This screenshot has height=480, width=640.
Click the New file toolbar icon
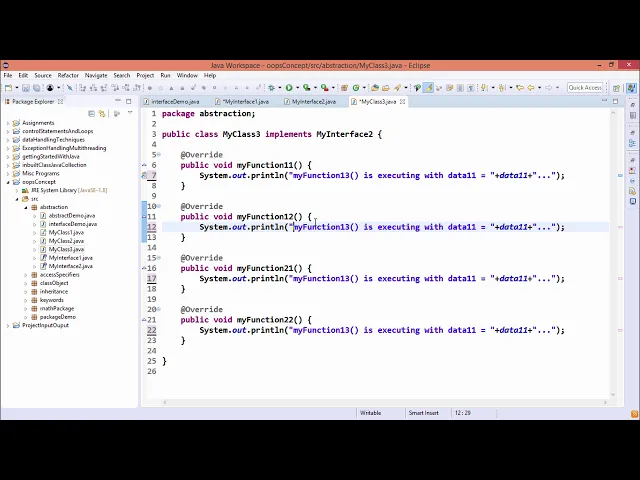point(8,87)
